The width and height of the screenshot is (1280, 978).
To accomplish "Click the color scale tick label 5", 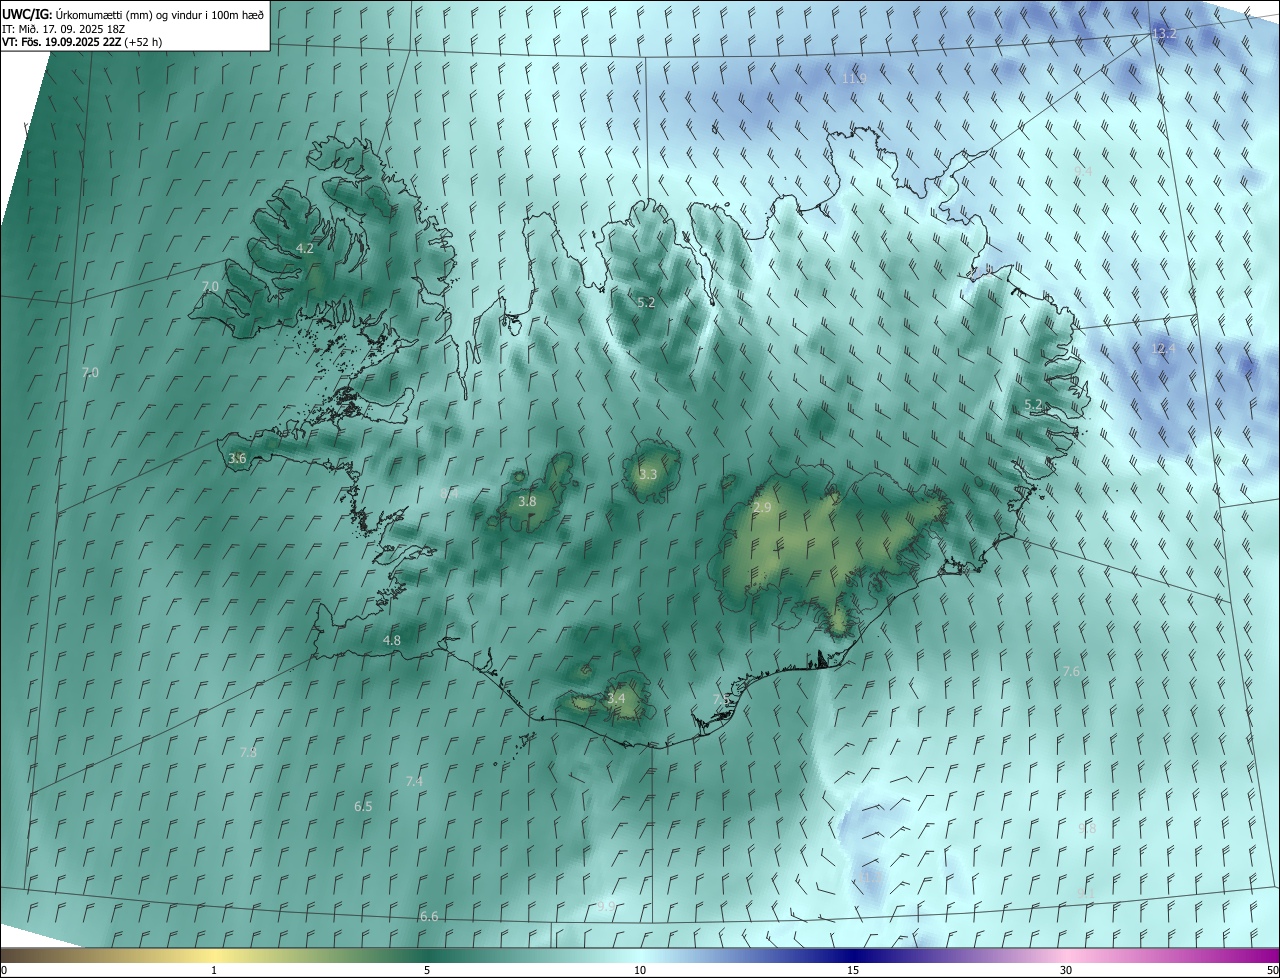I will tap(427, 970).
